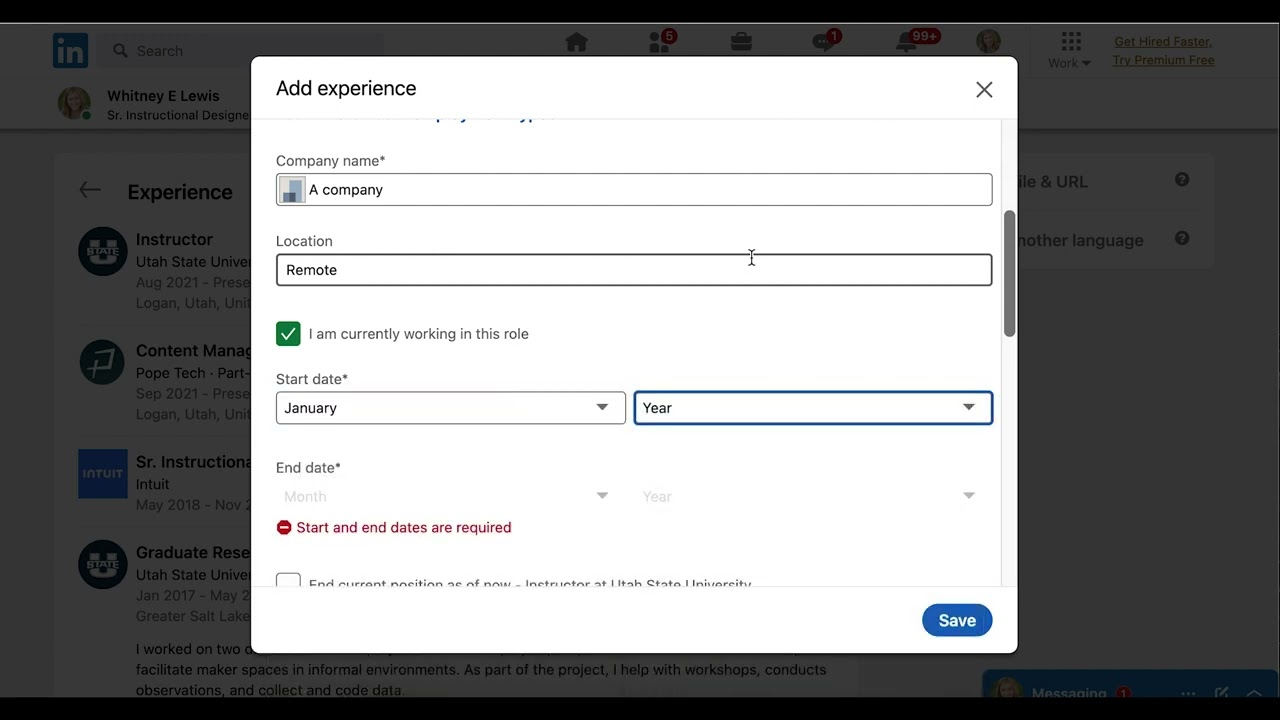Open the End date Month dropdown

click(x=451, y=496)
